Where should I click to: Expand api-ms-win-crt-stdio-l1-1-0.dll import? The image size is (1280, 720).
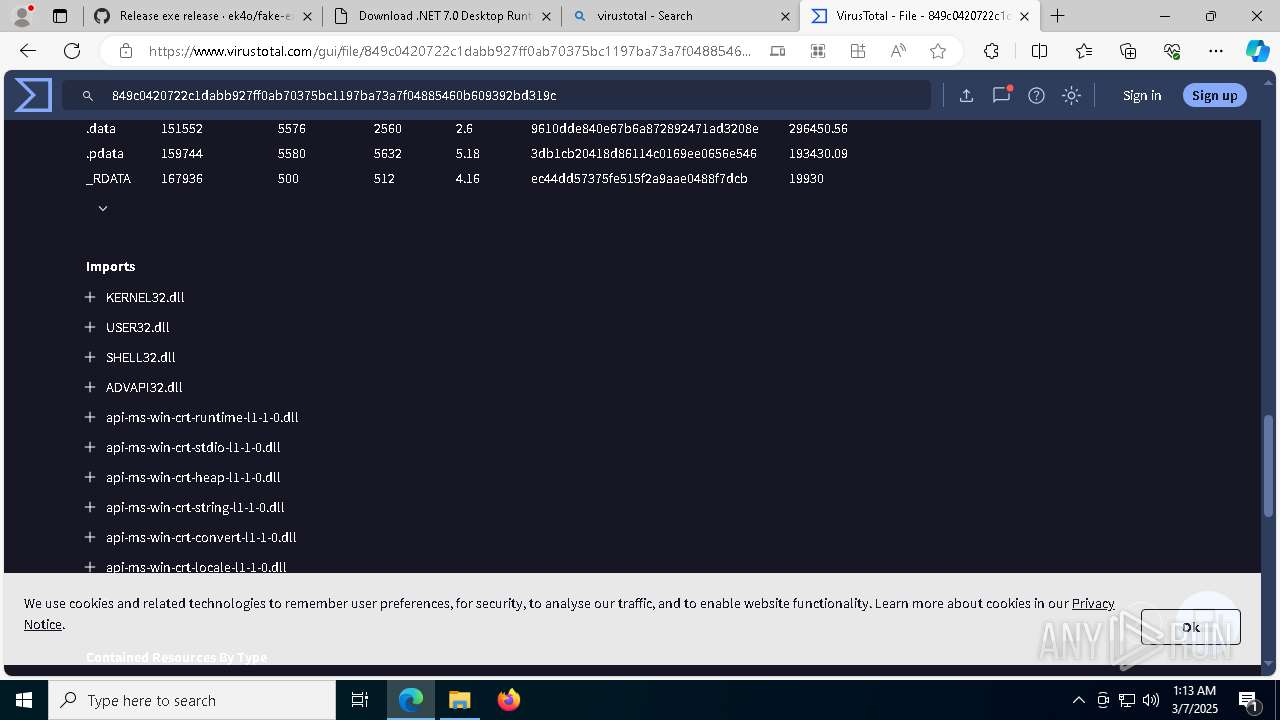click(90, 447)
